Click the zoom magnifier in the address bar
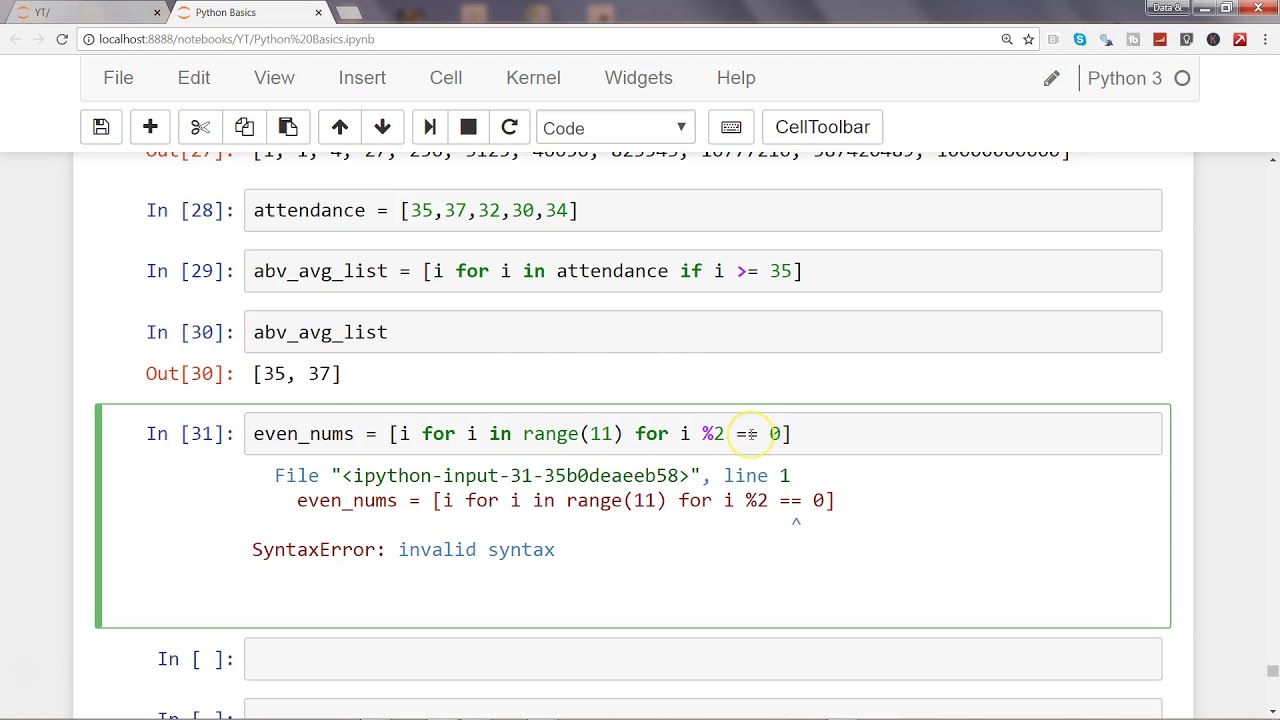This screenshot has height=720, width=1280. pos(1007,39)
